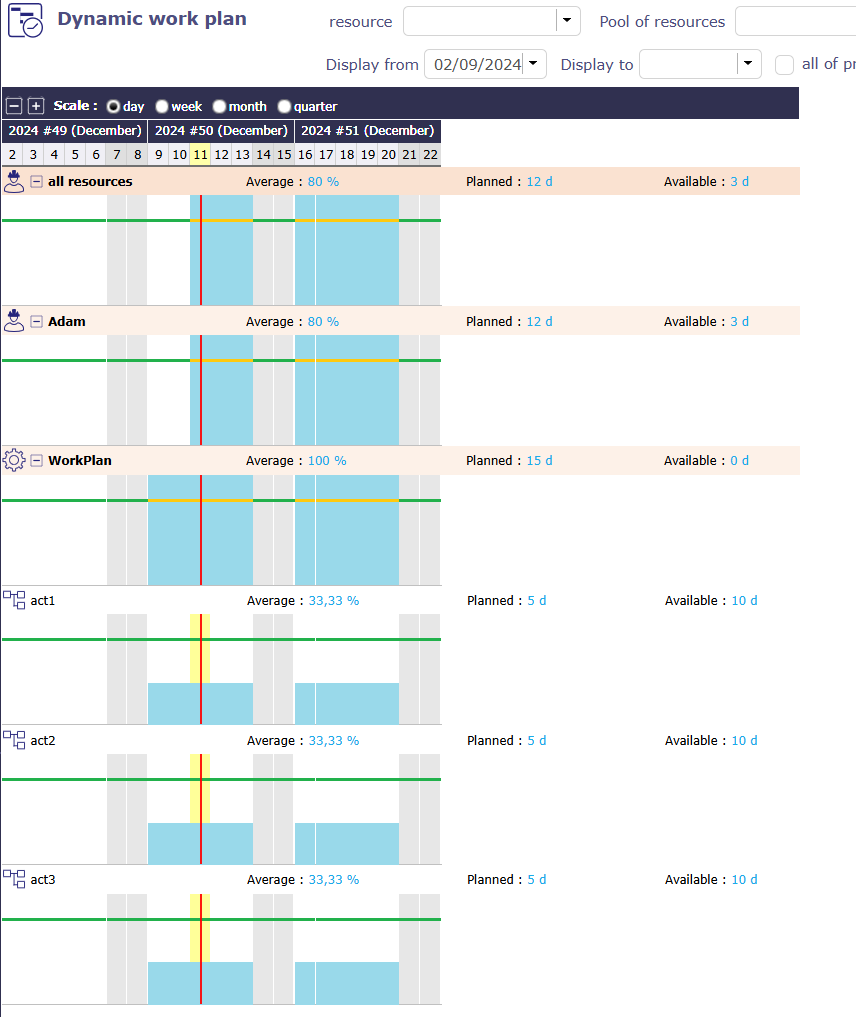
Task: Collapse the all resources row
Action: tap(36, 180)
